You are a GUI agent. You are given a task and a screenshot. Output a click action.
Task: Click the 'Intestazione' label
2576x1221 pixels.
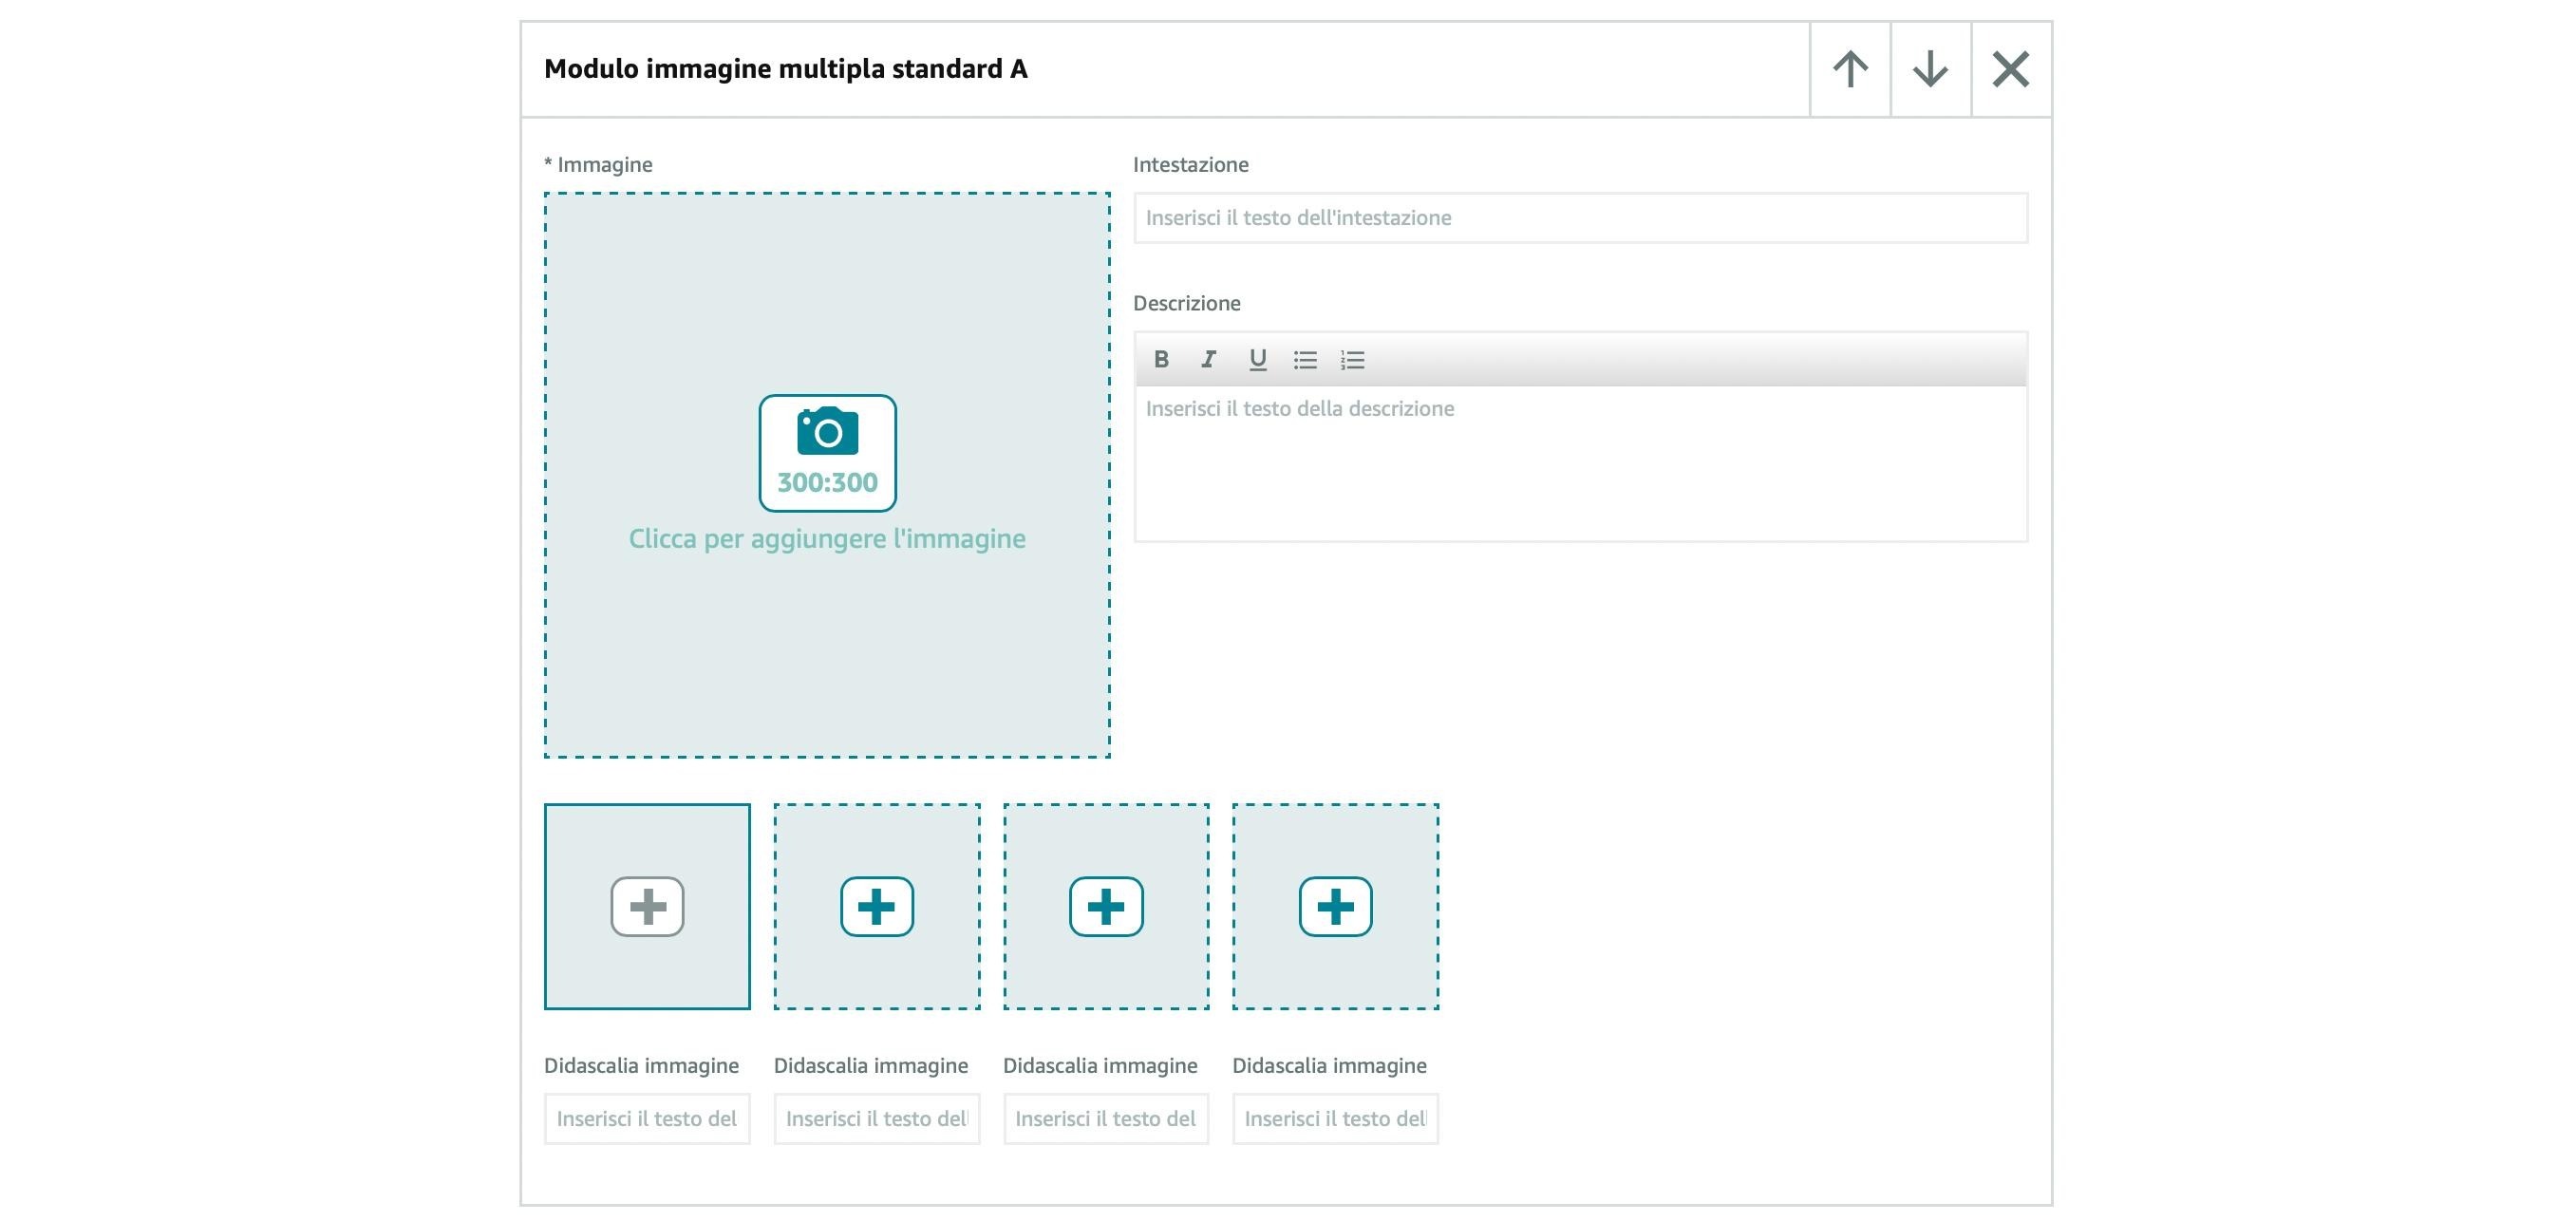1191,165
